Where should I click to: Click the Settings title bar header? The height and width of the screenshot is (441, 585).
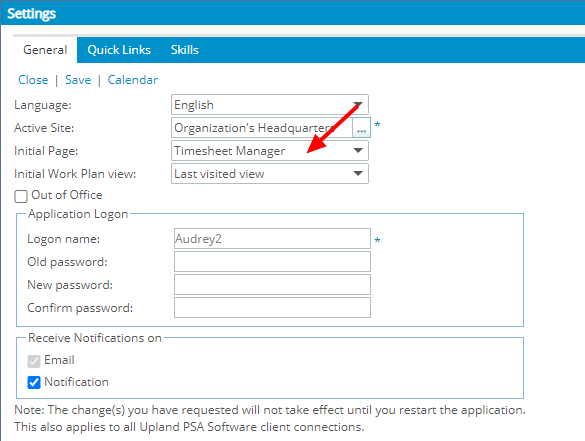tap(292, 13)
